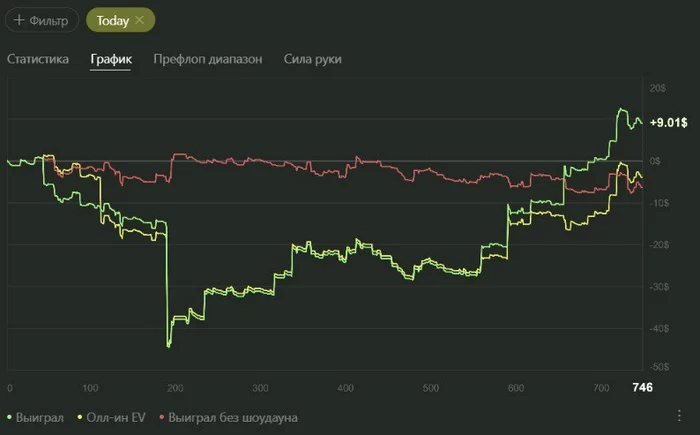Open the Префлоп диапазон tab
The width and height of the screenshot is (700, 435).
pyautogui.click(x=208, y=59)
